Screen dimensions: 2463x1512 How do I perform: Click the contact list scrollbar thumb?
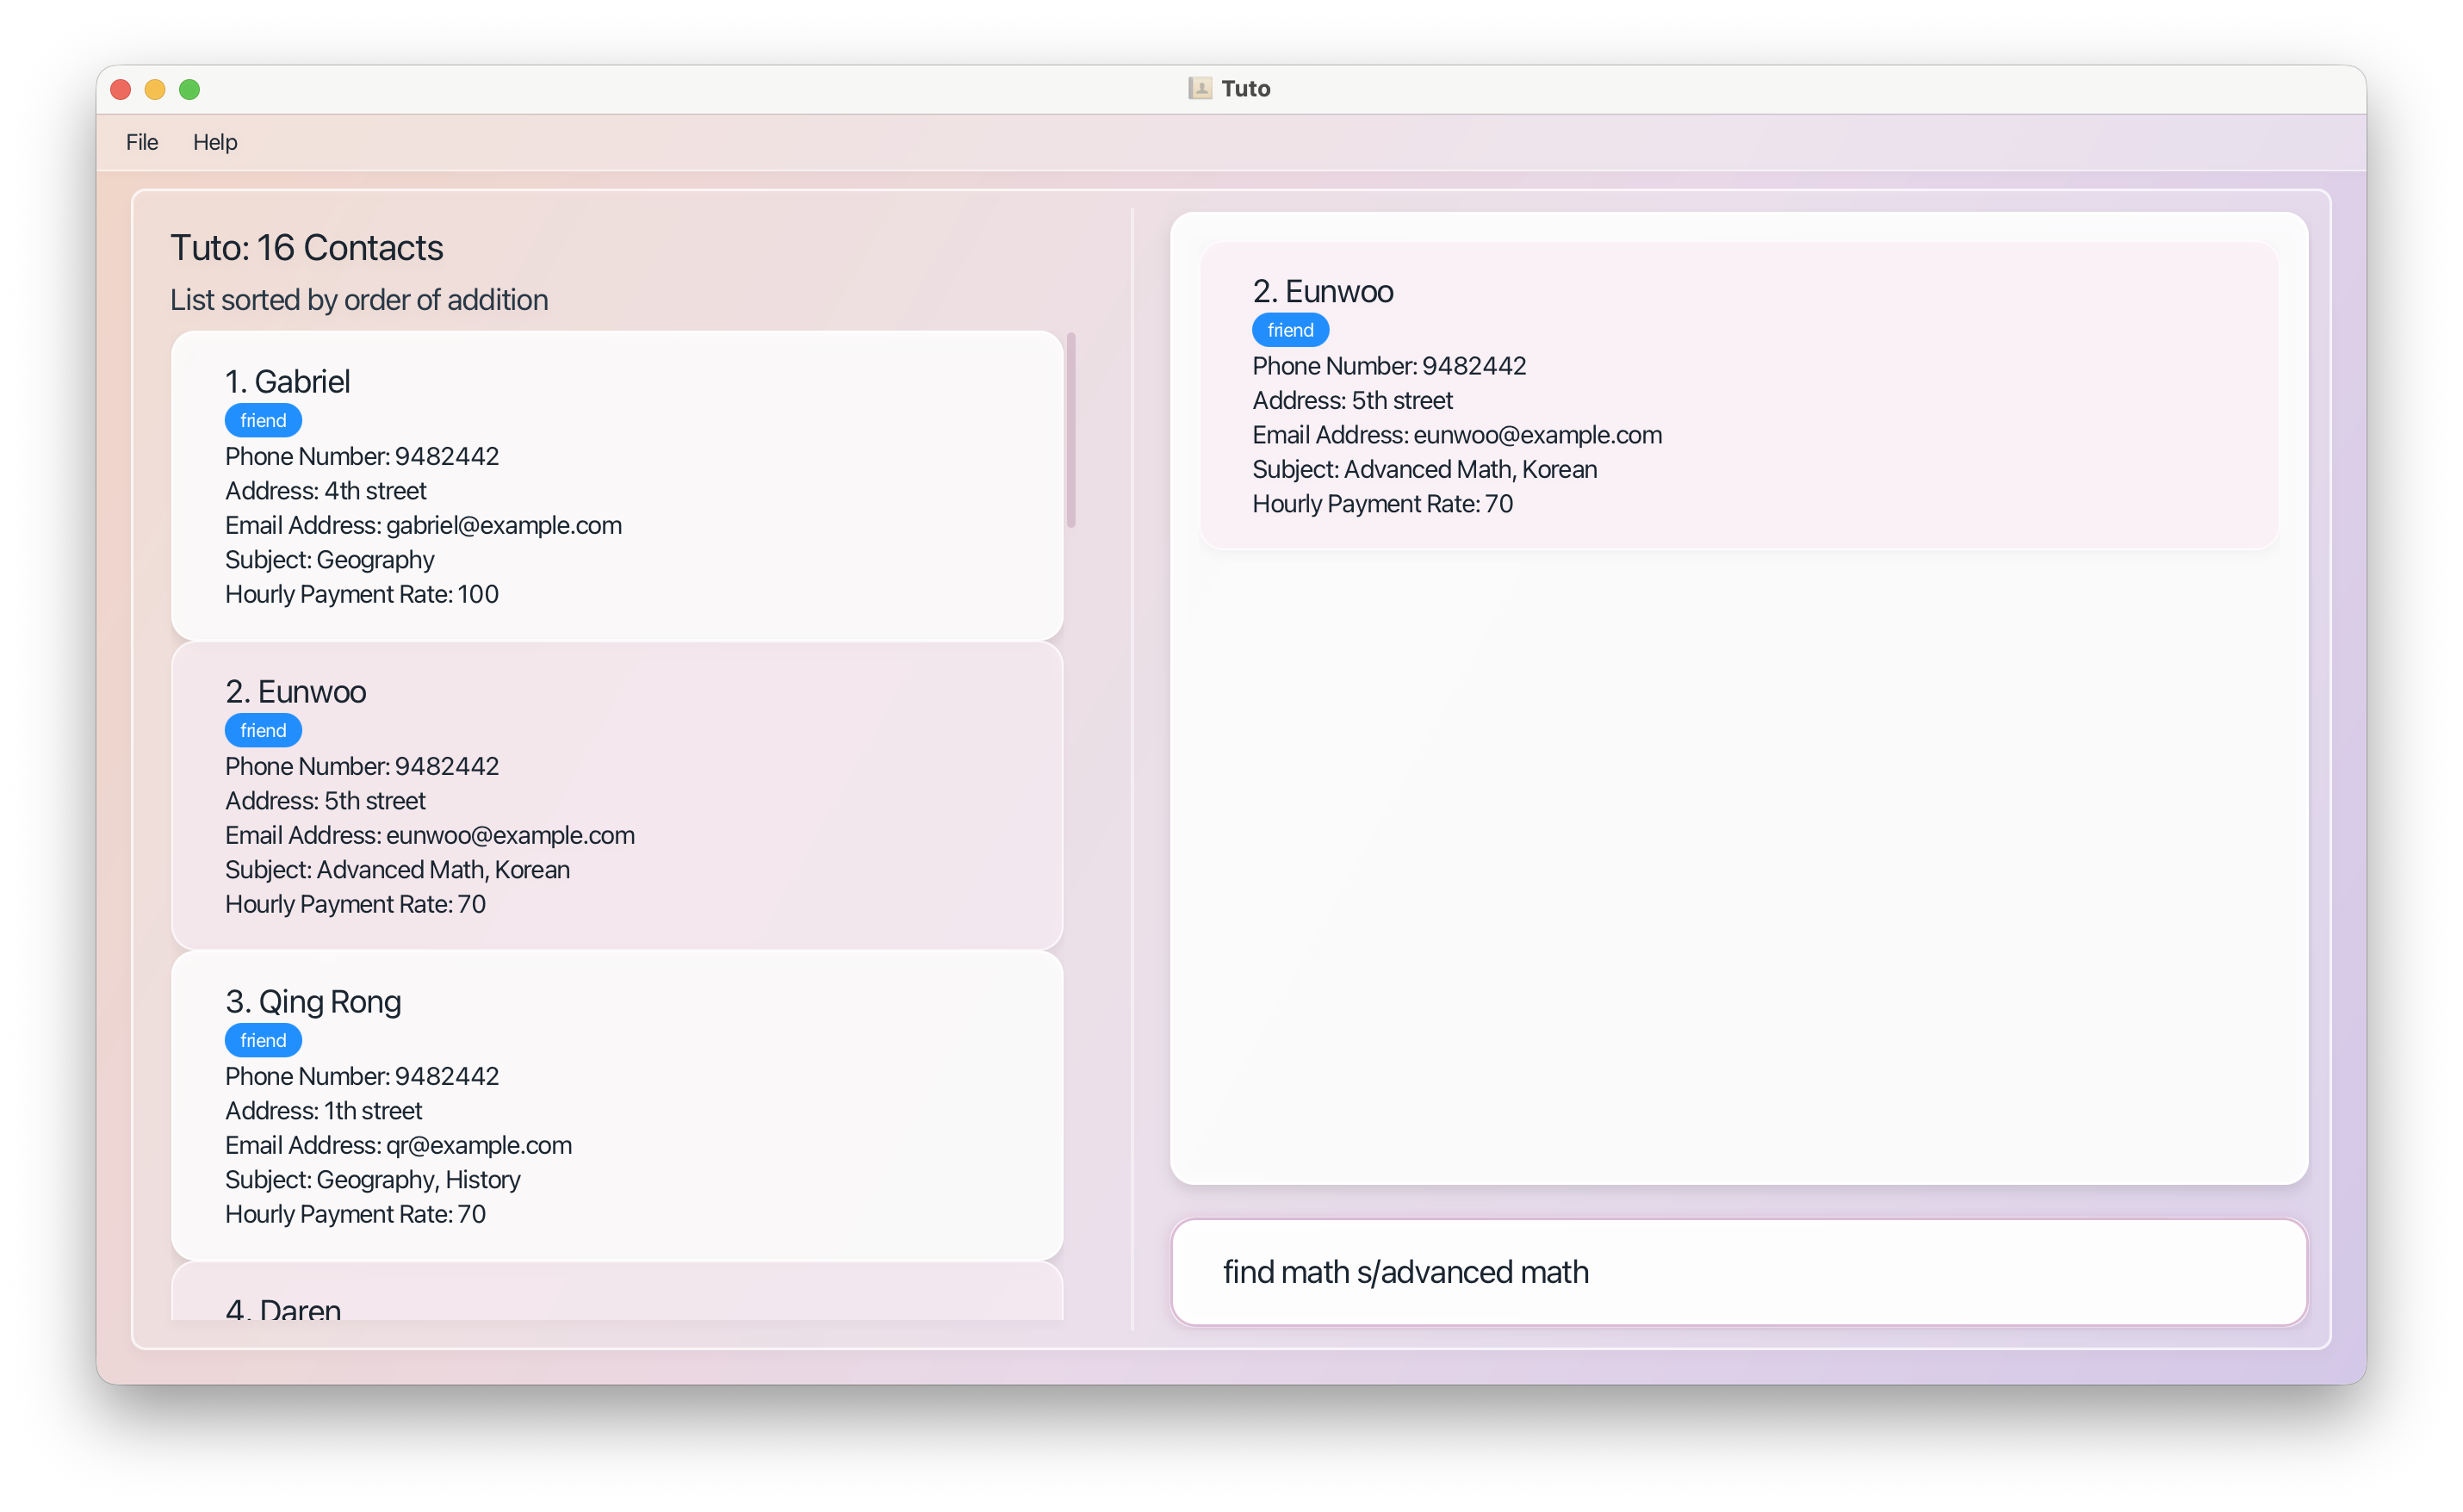[x=1071, y=430]
